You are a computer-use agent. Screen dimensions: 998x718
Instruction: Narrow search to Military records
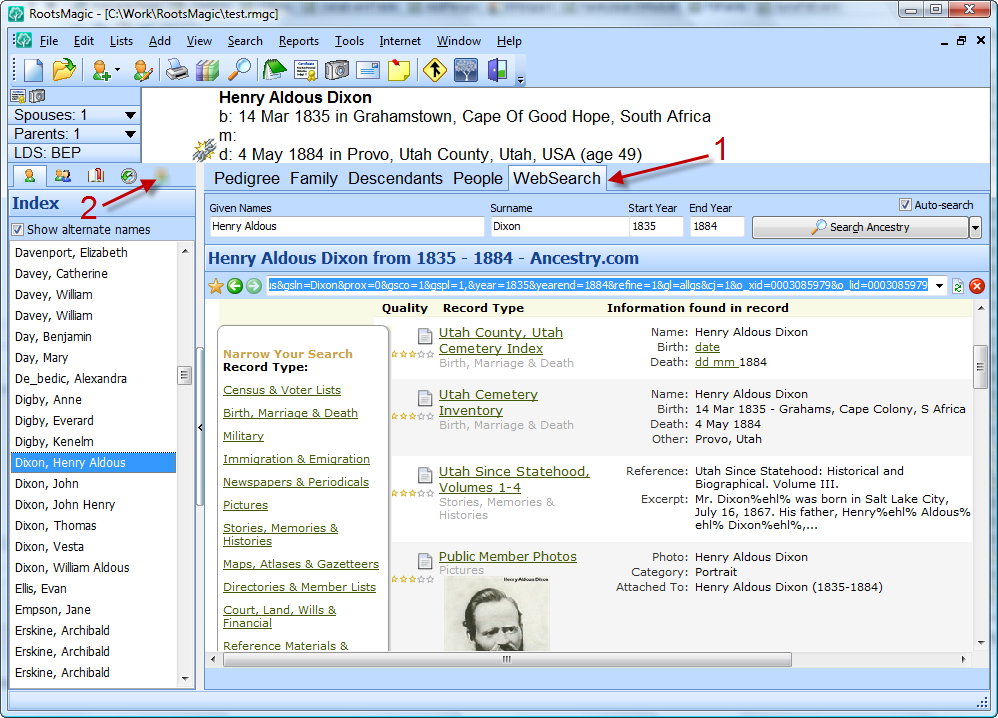pyautogui.click(x=243, y=436)
